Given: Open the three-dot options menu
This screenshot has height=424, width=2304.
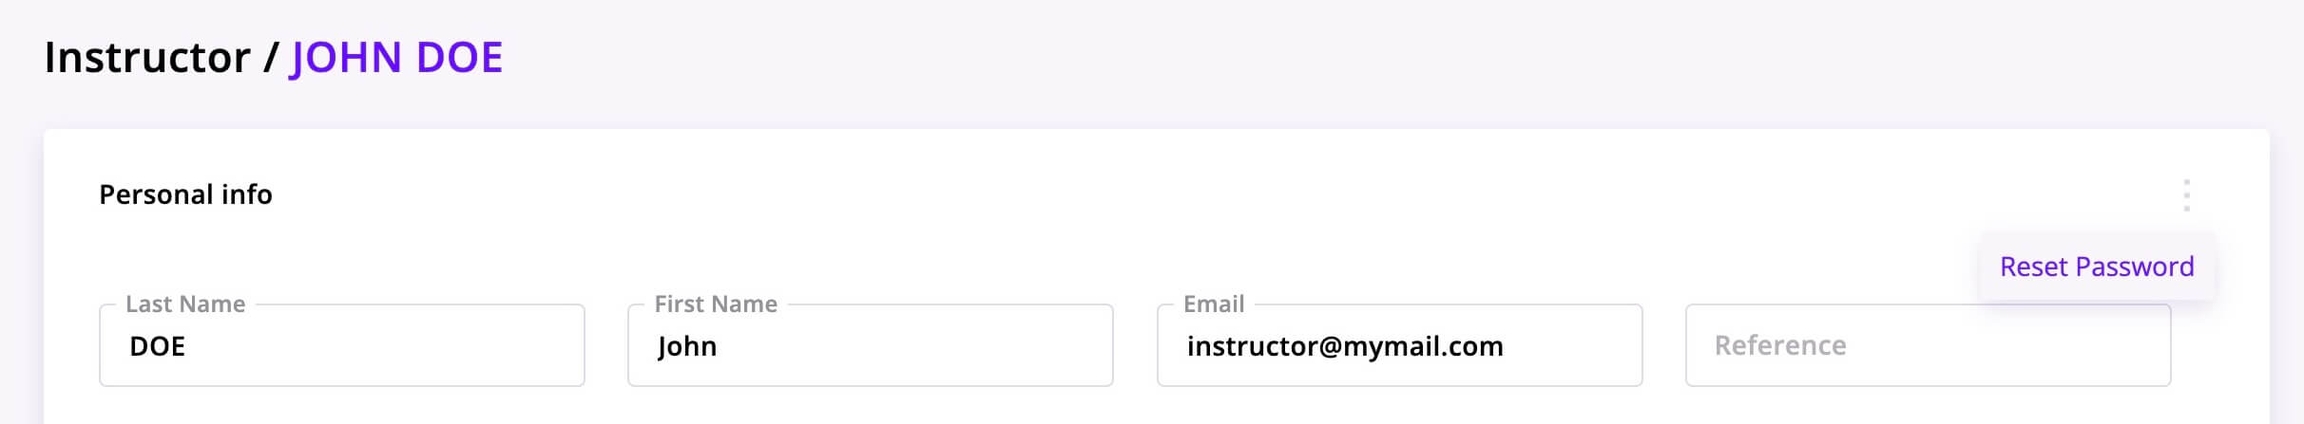Looking at the screenshot, I should 2186,195.
